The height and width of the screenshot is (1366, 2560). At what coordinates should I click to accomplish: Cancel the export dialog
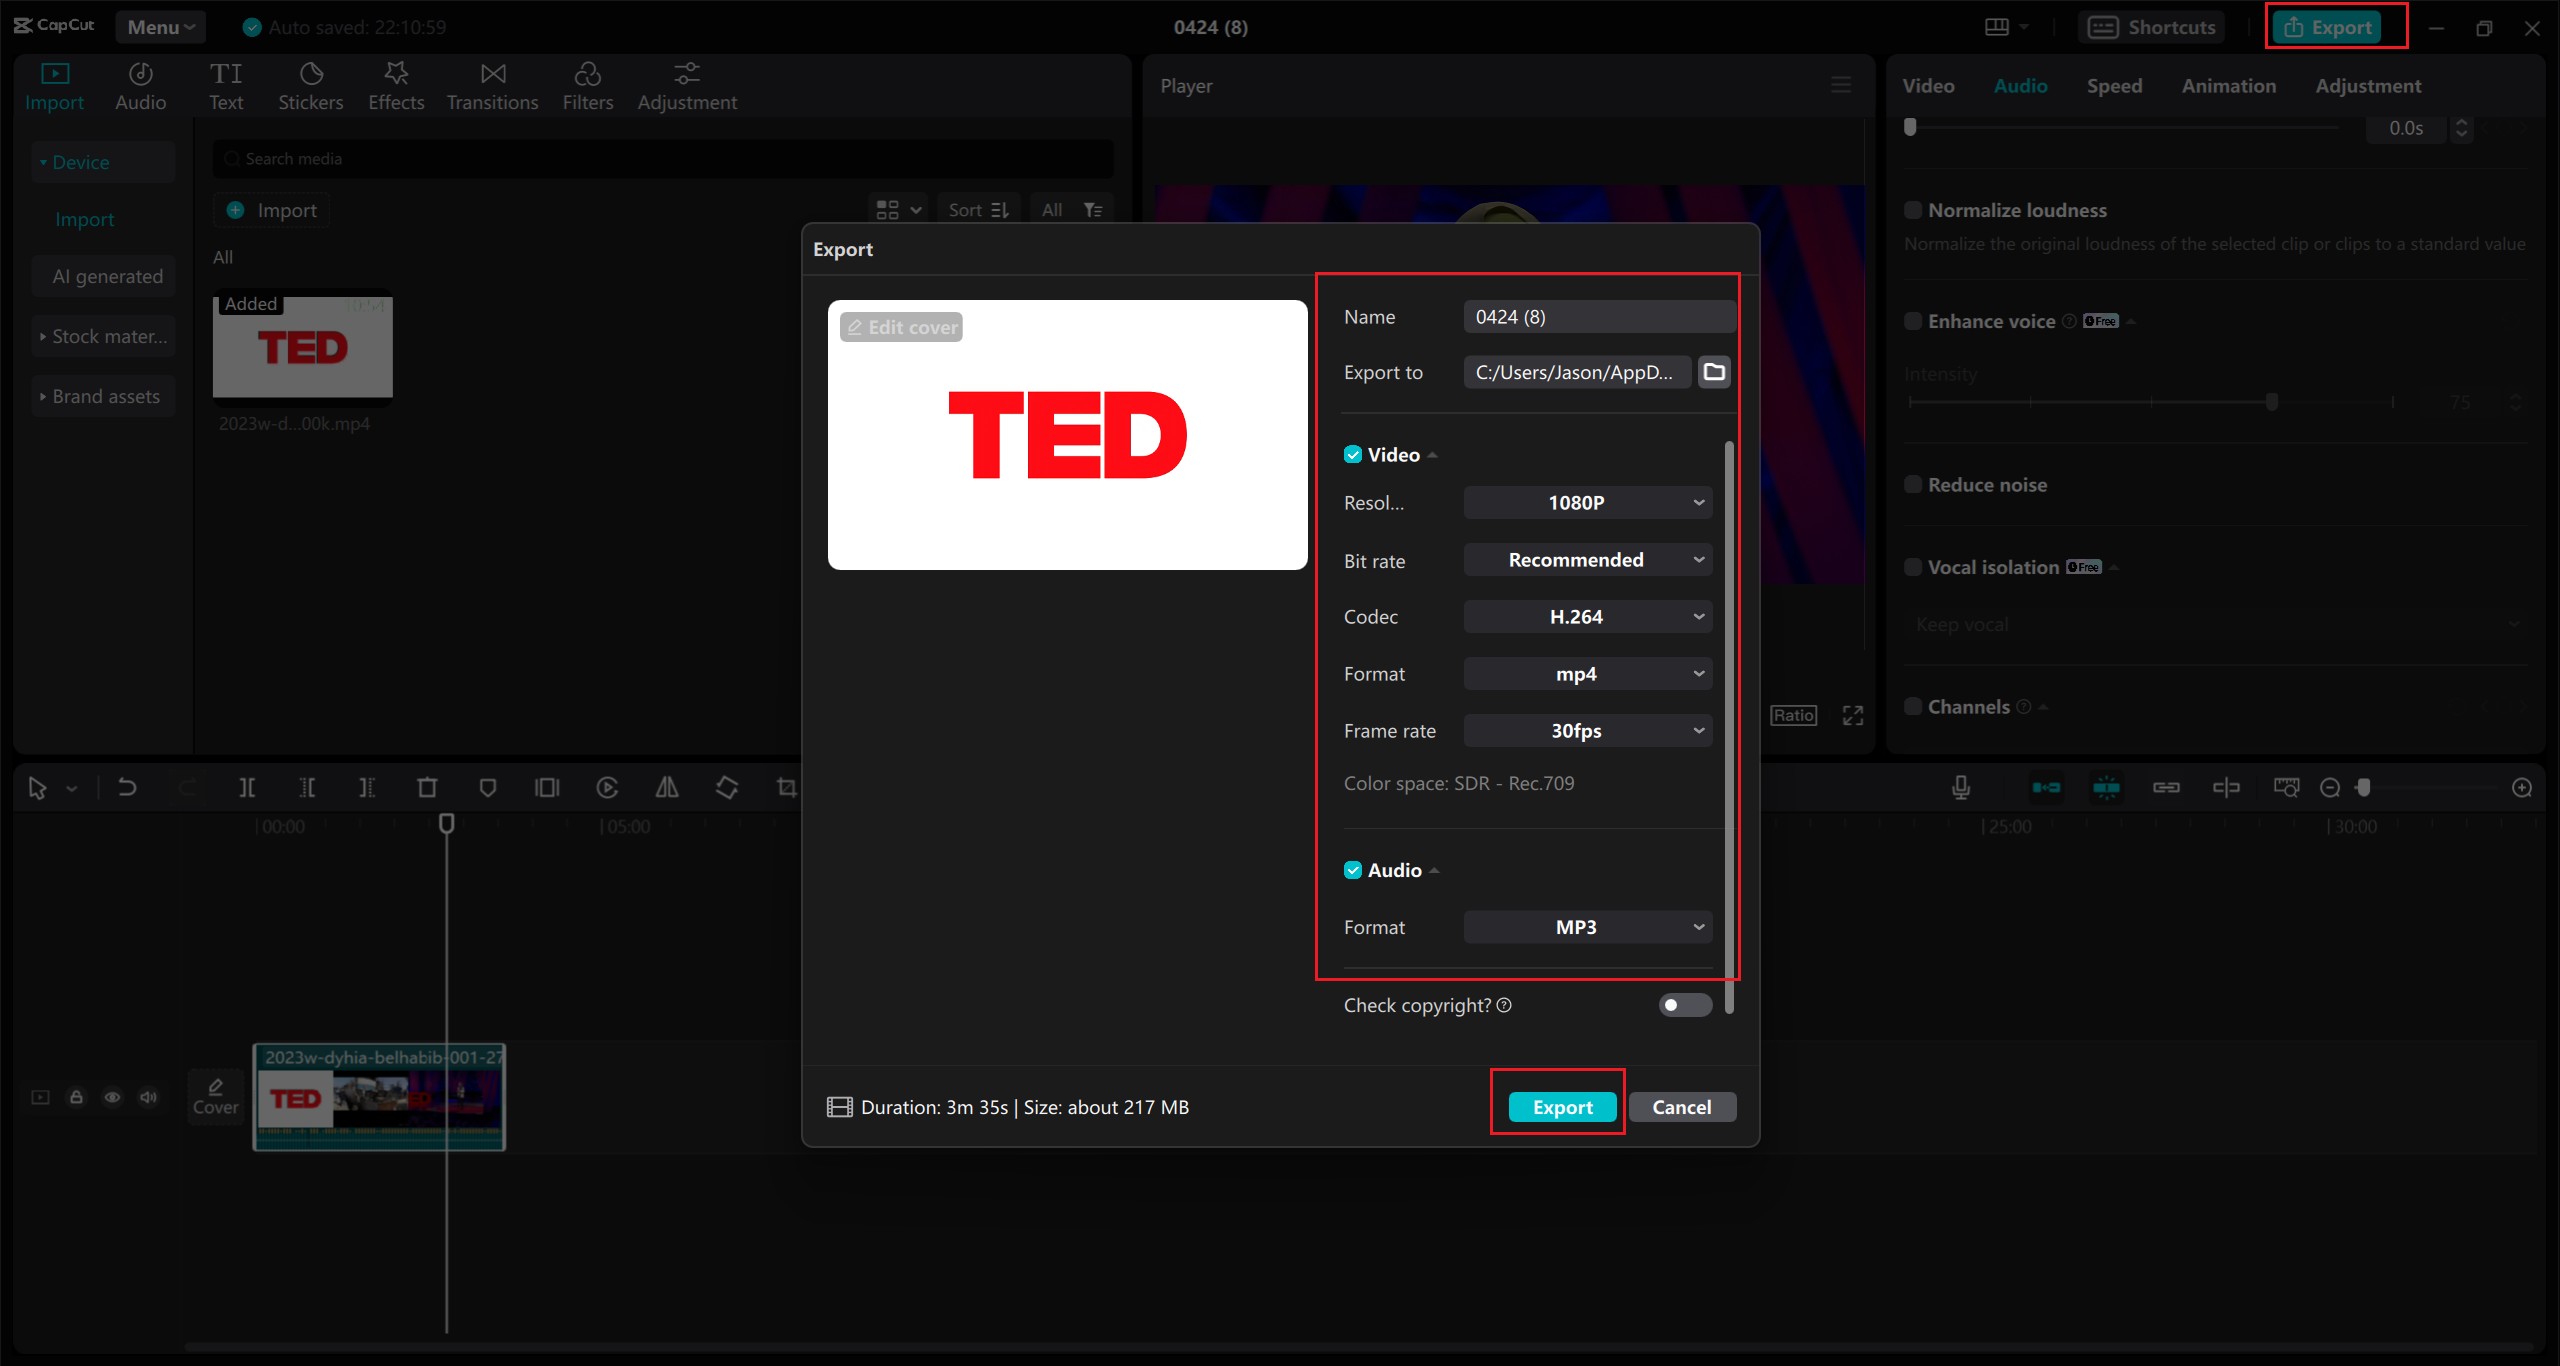click(1682, 1107)
